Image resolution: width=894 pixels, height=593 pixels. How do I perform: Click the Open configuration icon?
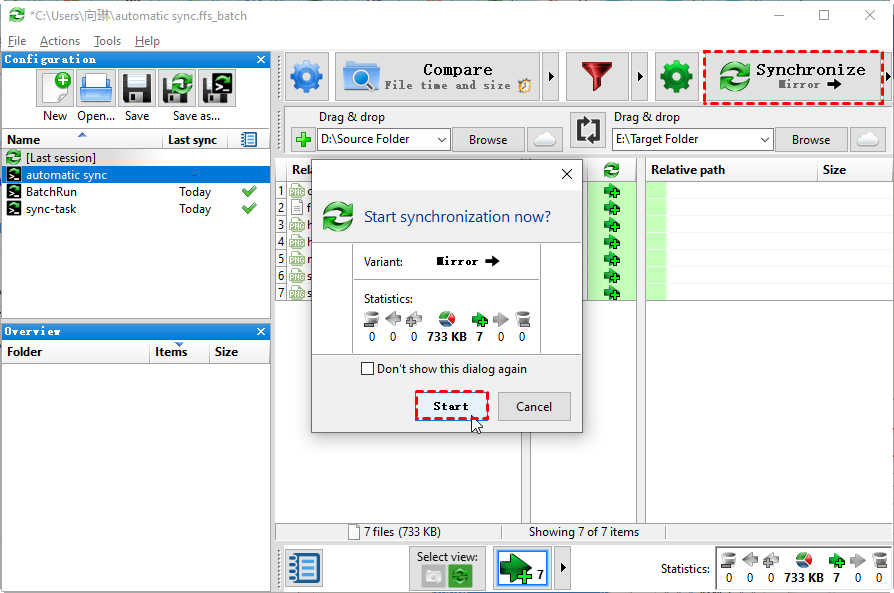coord(96,89)
